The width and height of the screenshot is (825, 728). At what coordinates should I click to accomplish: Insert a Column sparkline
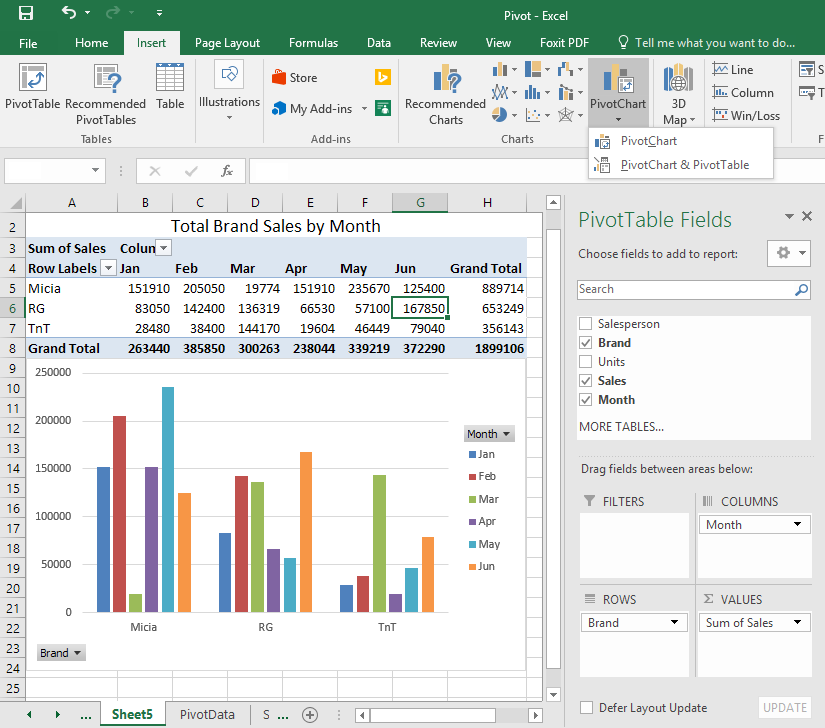pos(743,93)
